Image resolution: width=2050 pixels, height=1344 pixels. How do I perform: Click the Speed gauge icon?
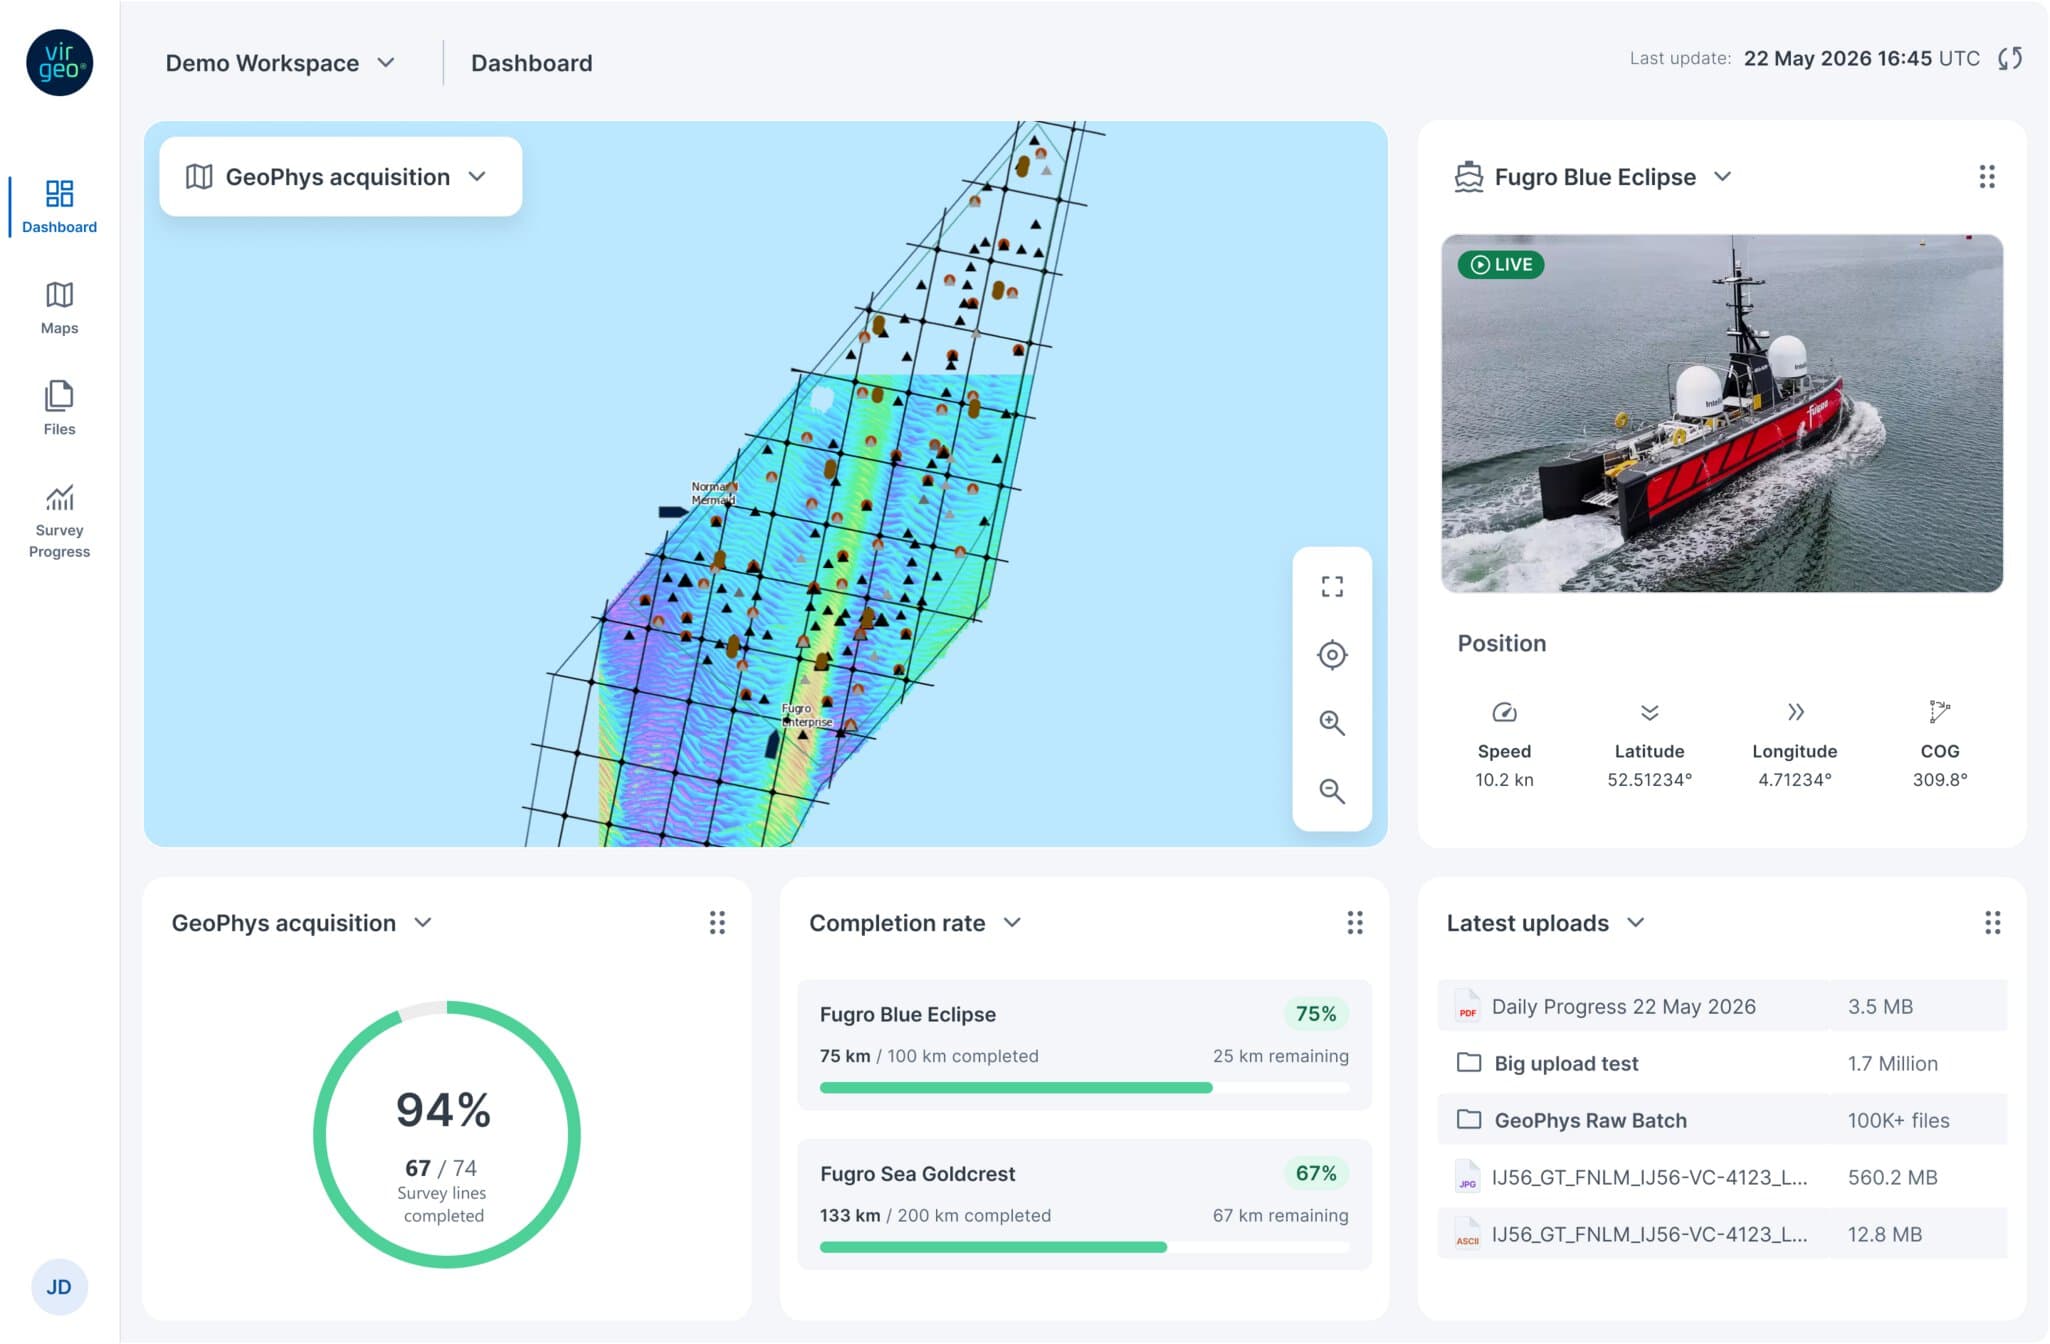click(1504, 712)
